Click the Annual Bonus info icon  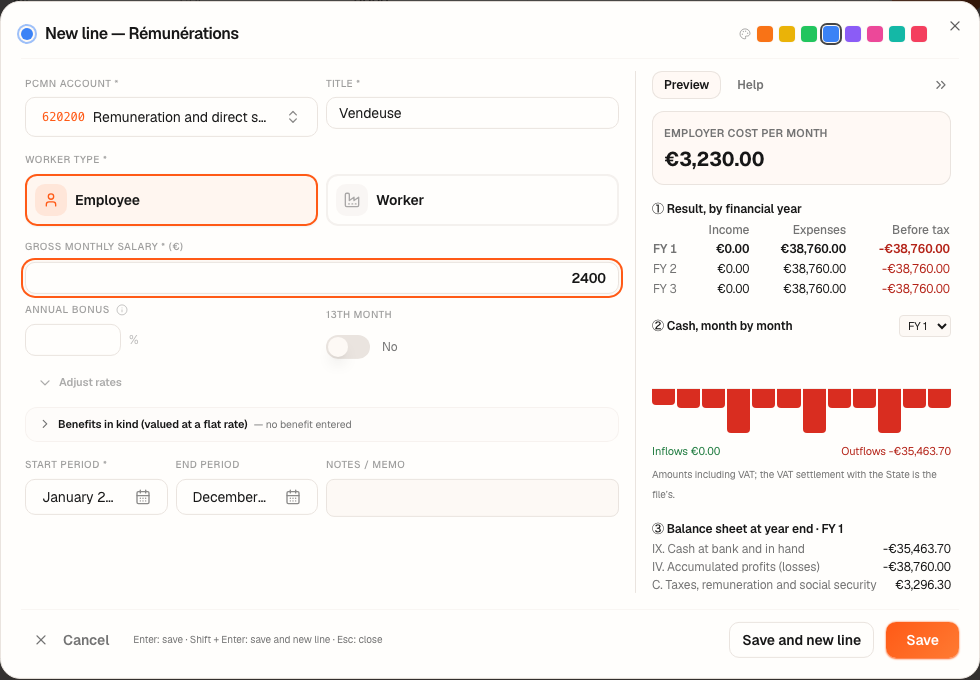click(x=122, y=310)
